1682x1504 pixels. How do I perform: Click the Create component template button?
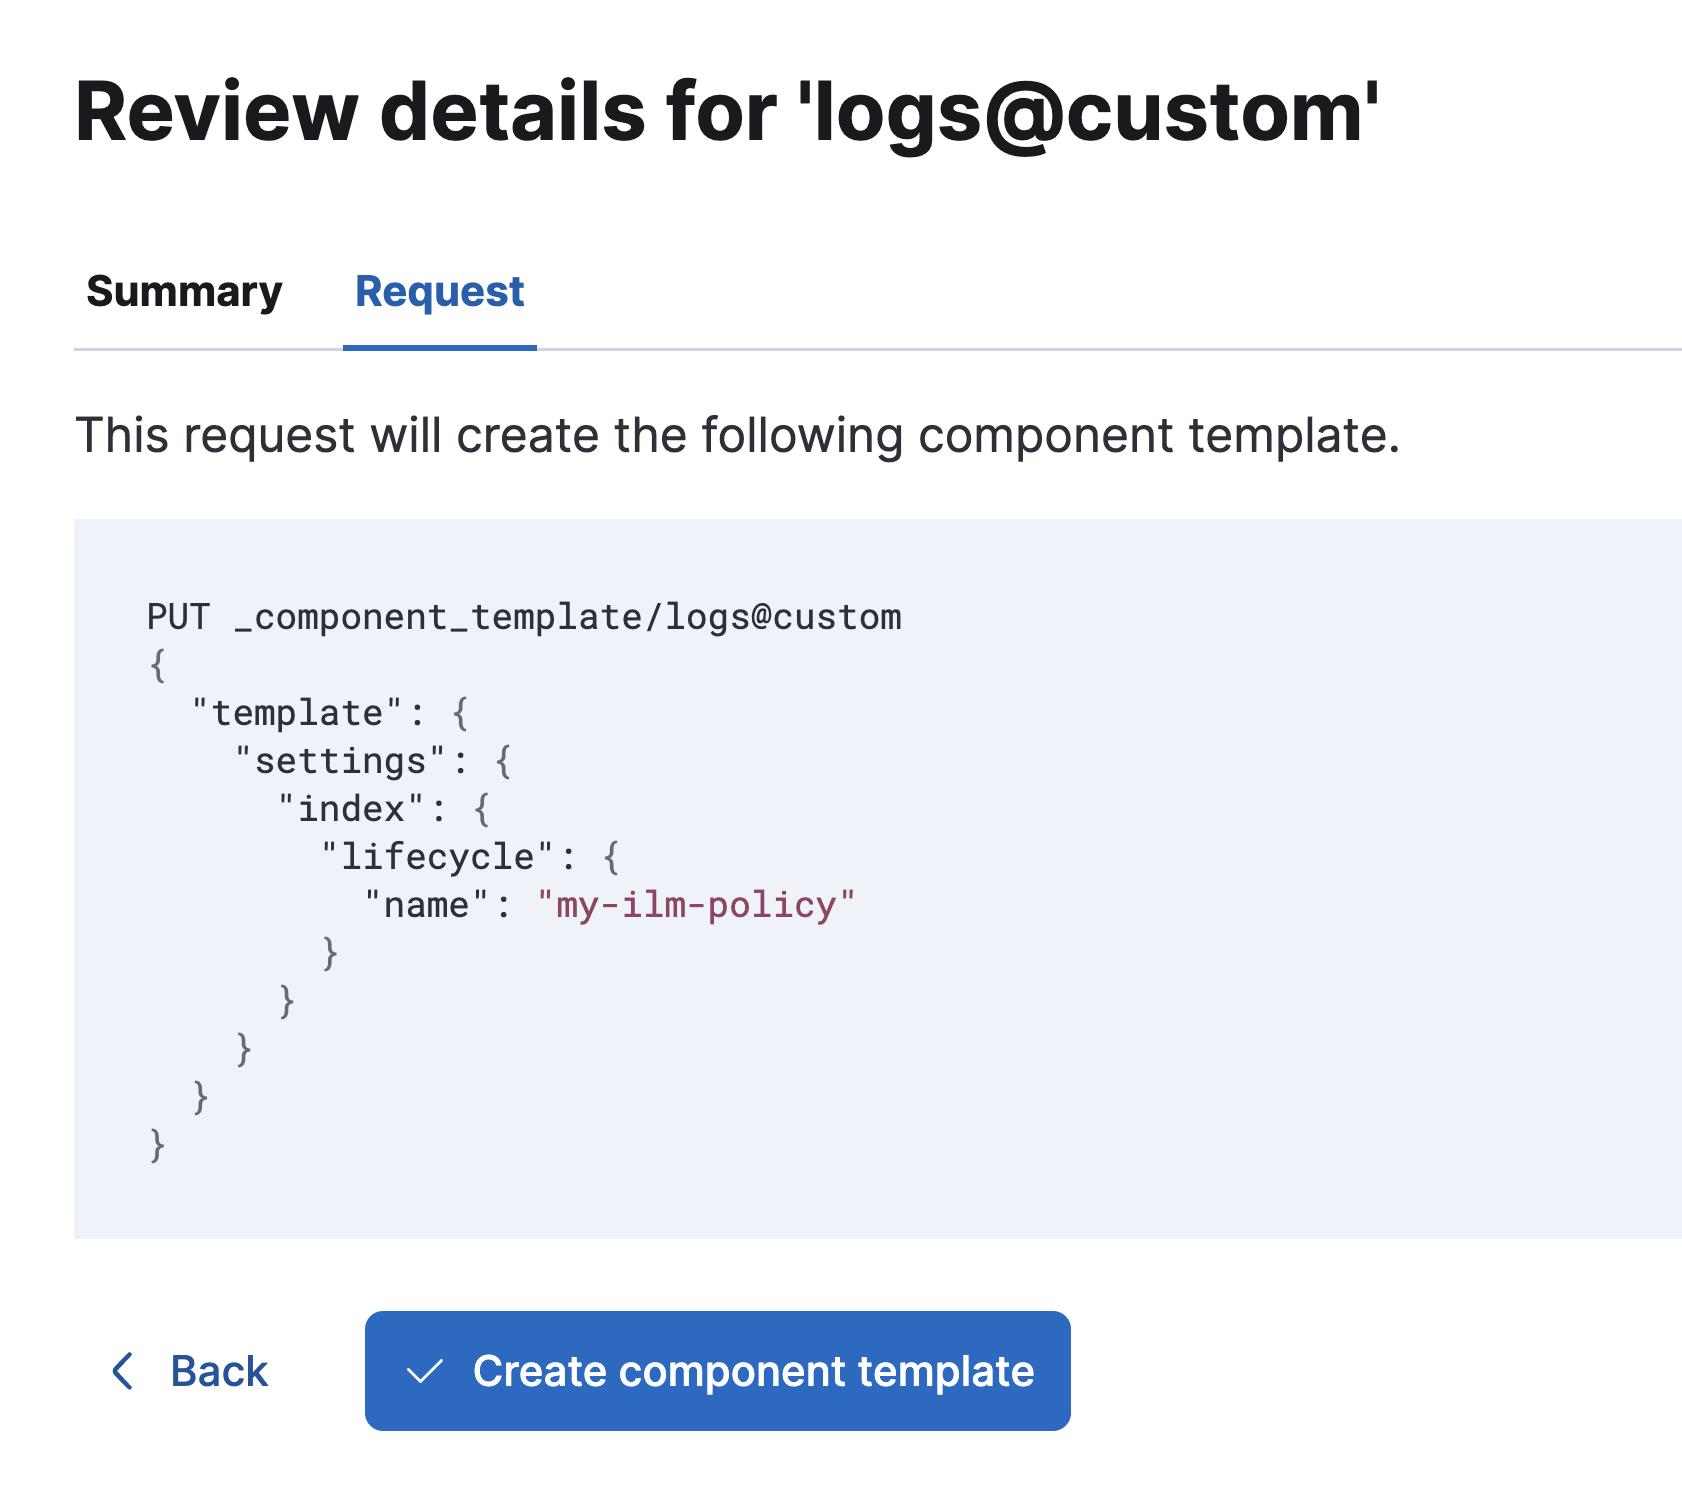point(717,1371)
